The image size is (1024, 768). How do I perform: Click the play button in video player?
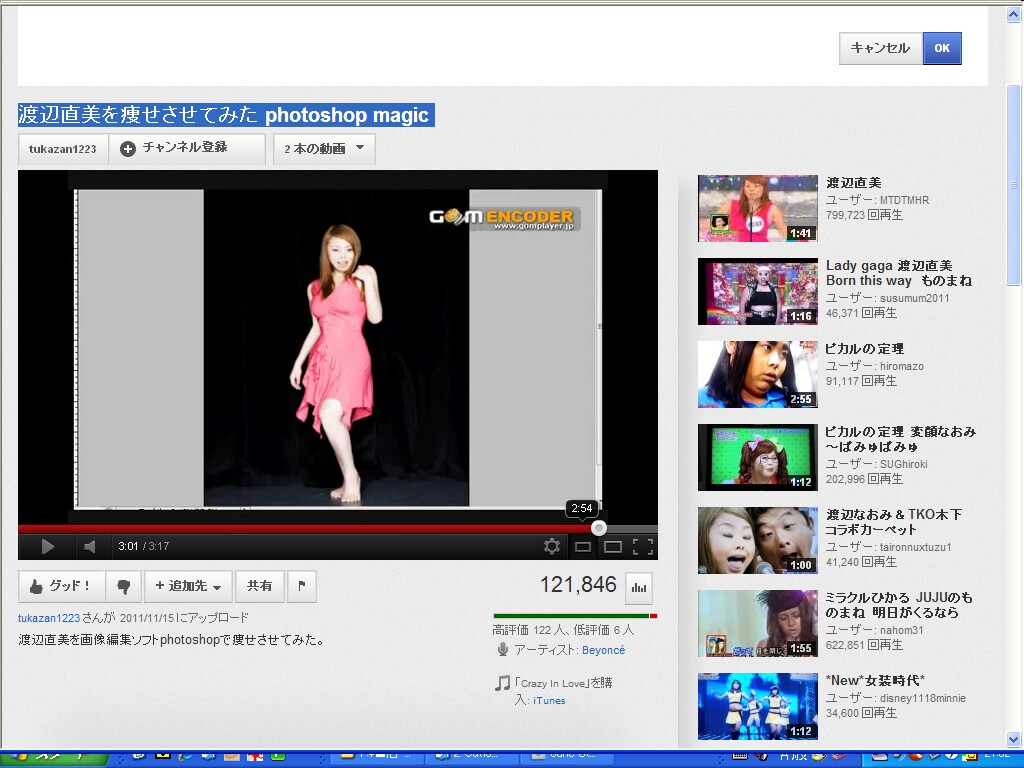(x=47, y=547)
